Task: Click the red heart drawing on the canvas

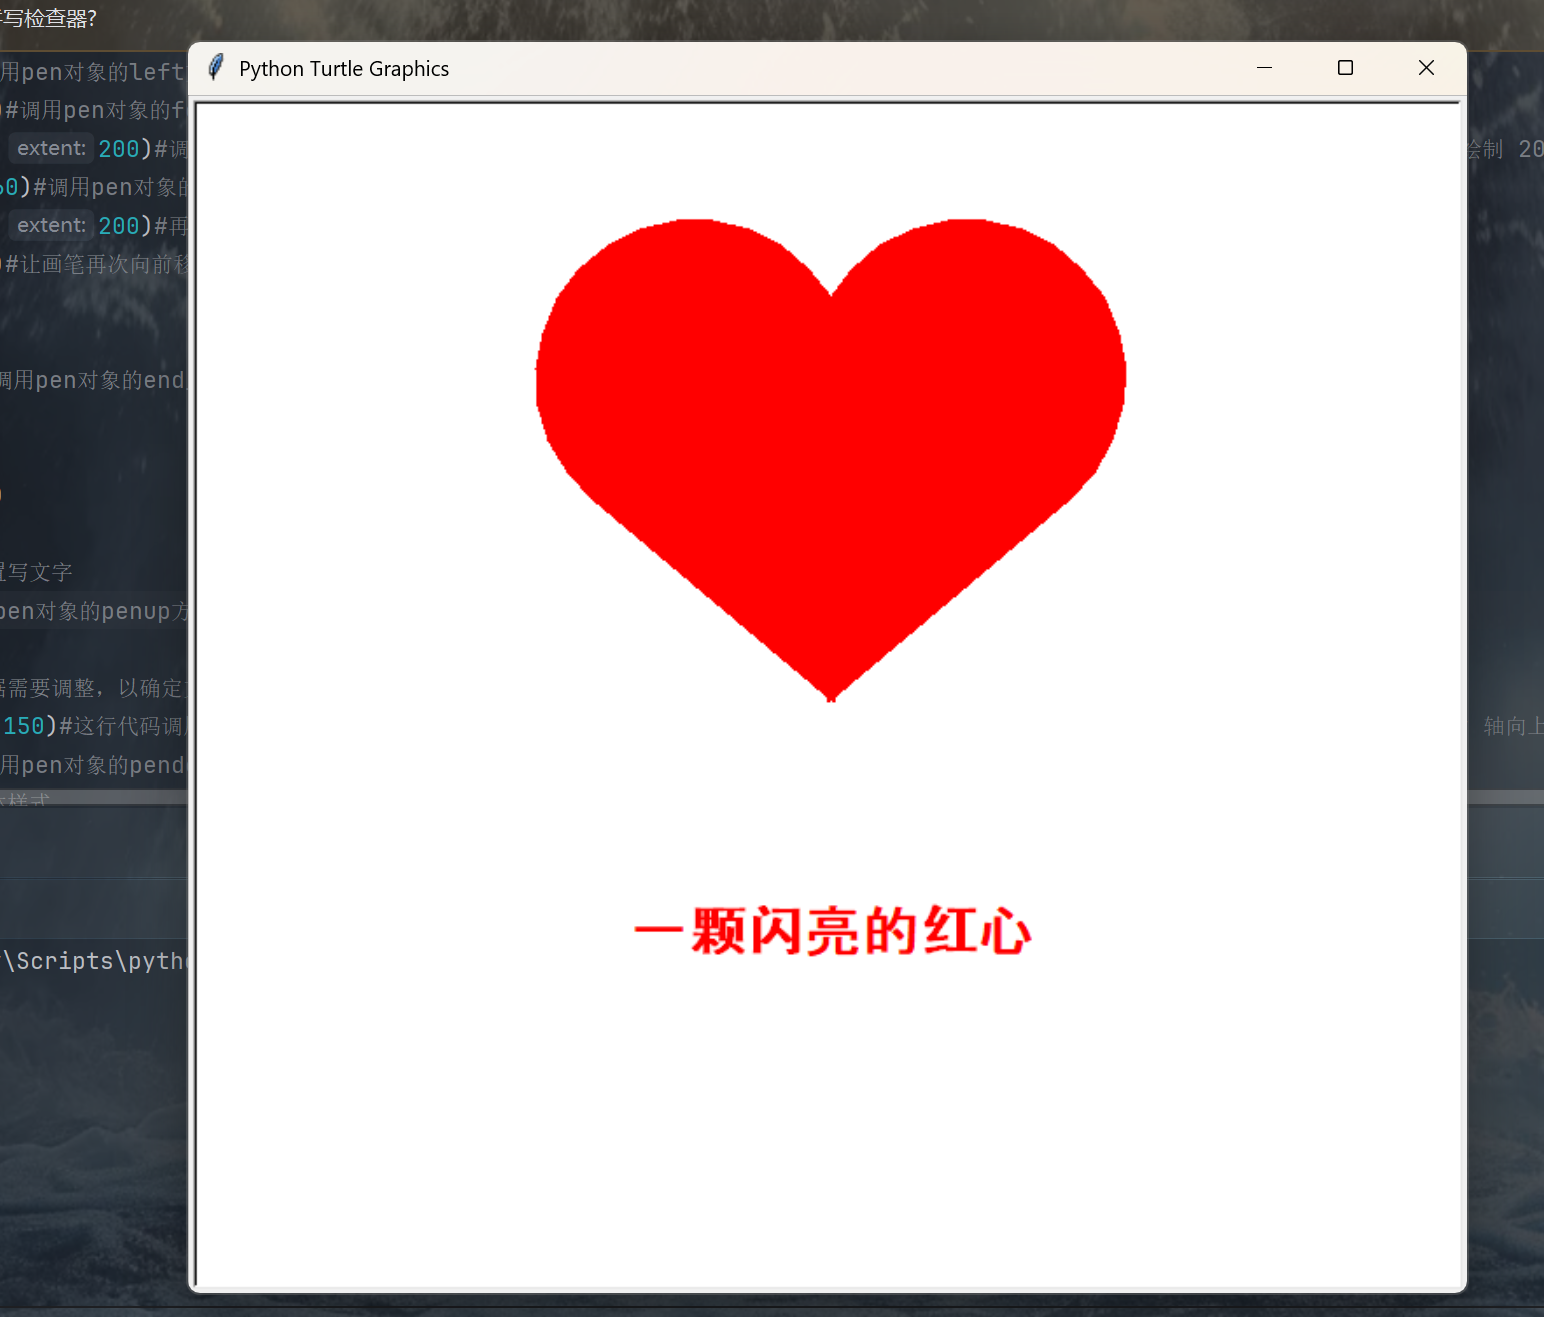Action: [830, 420]
